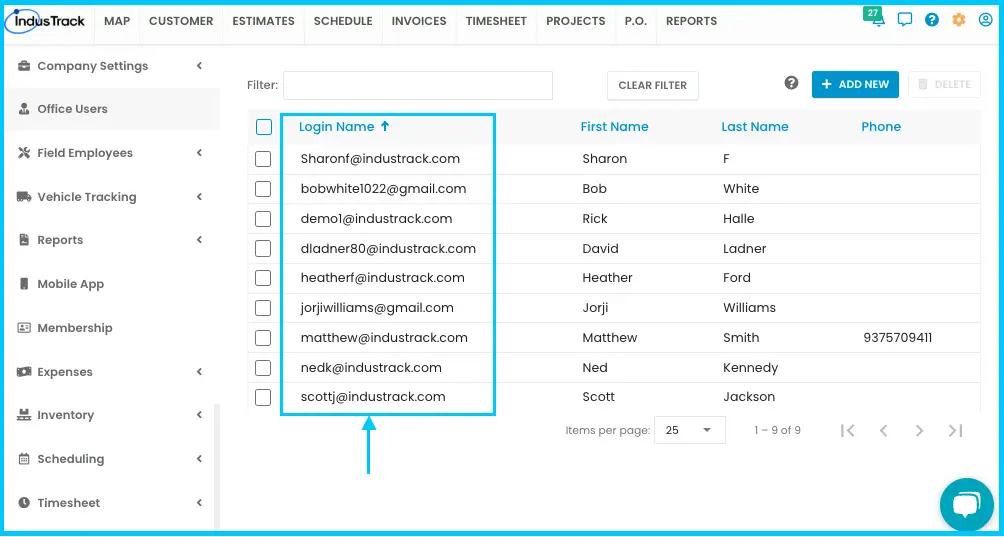Viewport: 1004px width, 537px height.
Task: Click the IndusTrack logo
Action: (45, 21)
